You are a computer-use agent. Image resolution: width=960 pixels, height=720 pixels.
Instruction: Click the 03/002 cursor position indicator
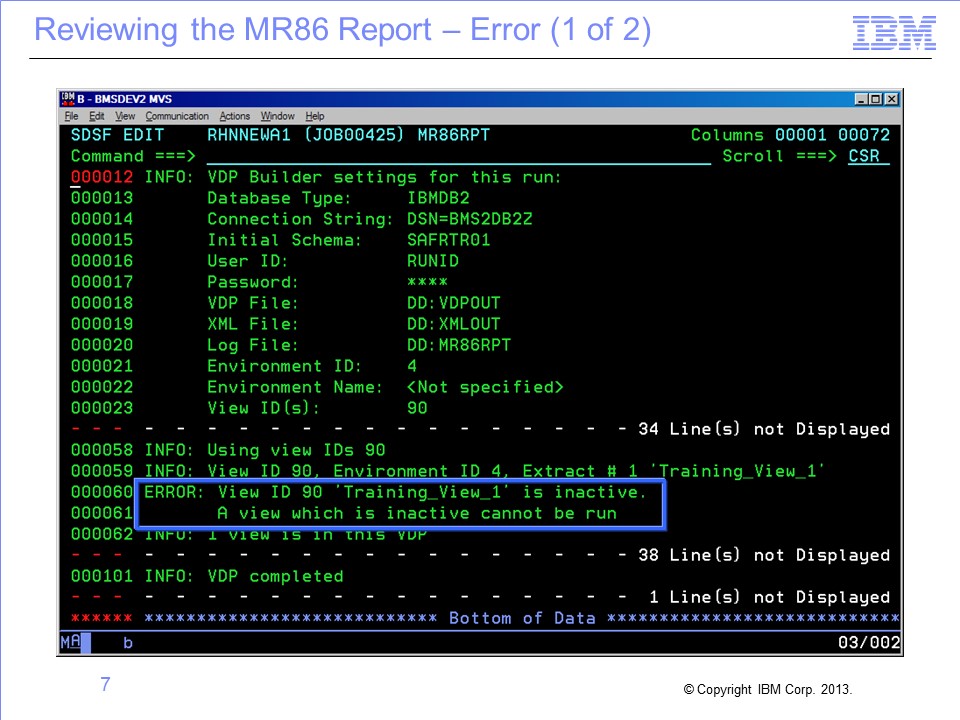869,643
